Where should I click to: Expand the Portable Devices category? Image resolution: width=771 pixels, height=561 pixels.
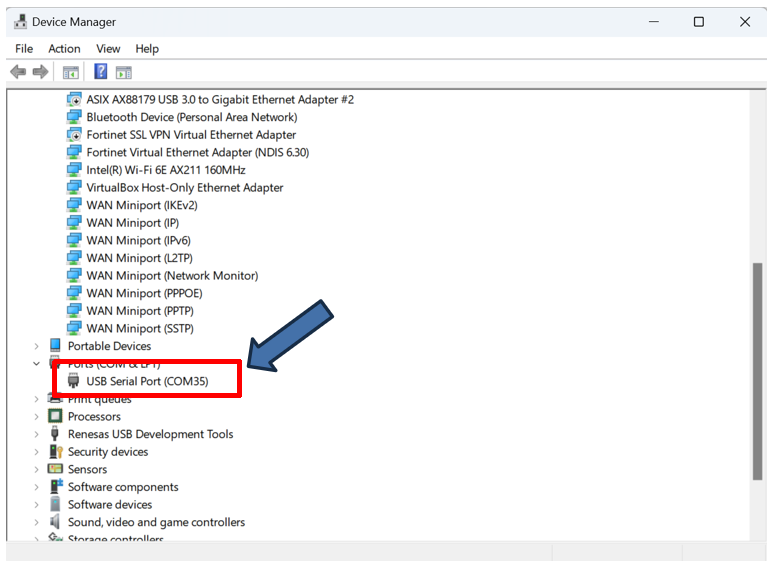pyautogui.click(x=37, y=346)
